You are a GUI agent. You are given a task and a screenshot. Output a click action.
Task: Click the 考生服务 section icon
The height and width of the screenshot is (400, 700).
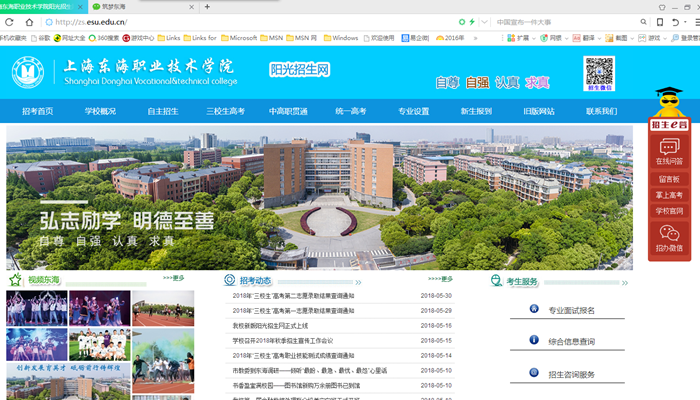(496, 281)
